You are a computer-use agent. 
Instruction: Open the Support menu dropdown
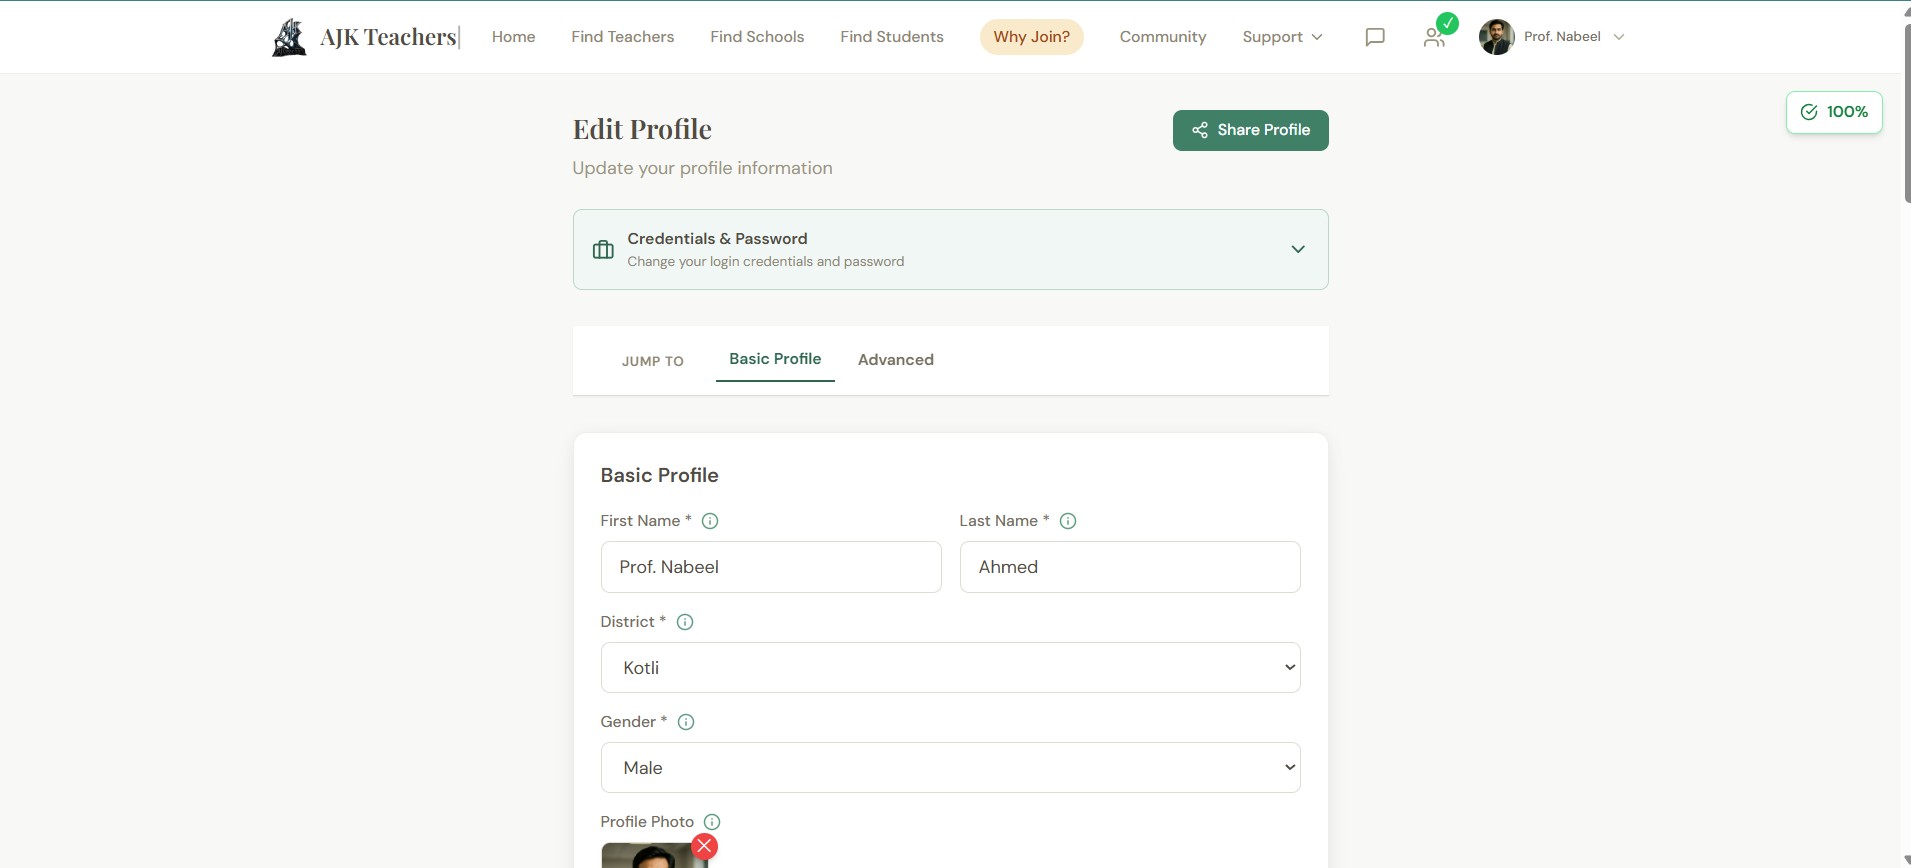1282,37
